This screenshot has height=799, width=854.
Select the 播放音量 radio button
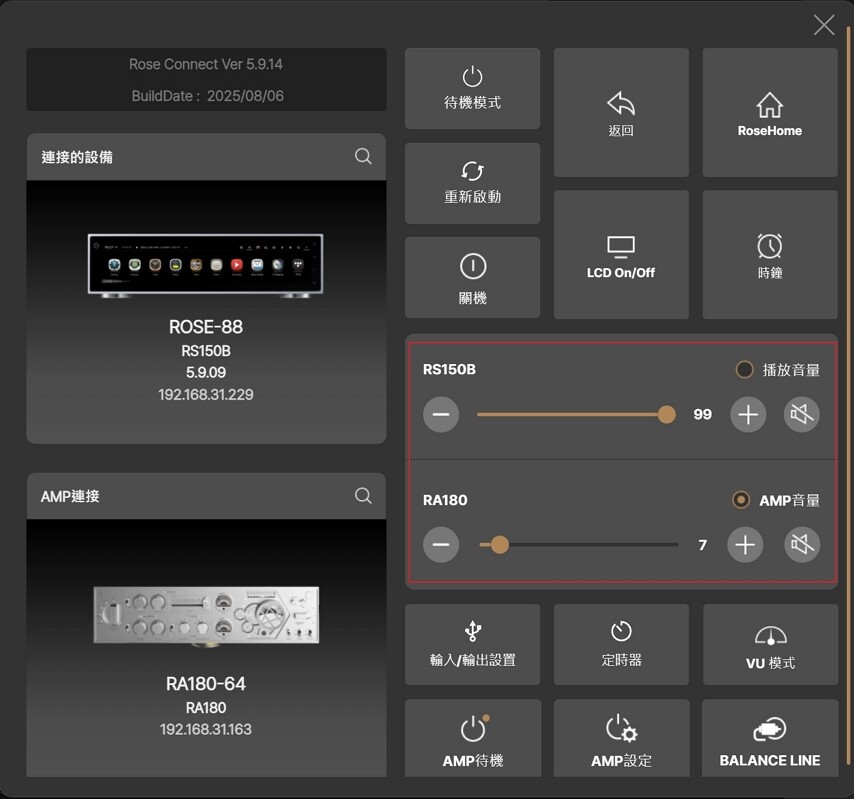click(744, 370)
